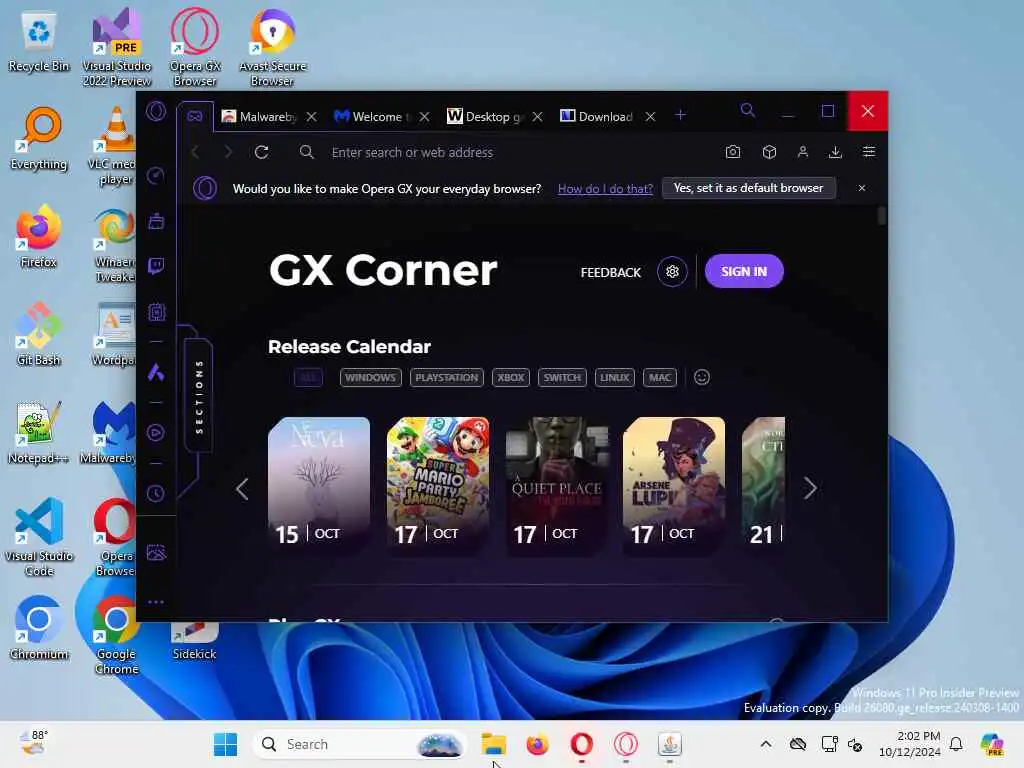Switch to the Desktop Wikipedia tab
The image size is (1024, 768).
coord(485,116)
